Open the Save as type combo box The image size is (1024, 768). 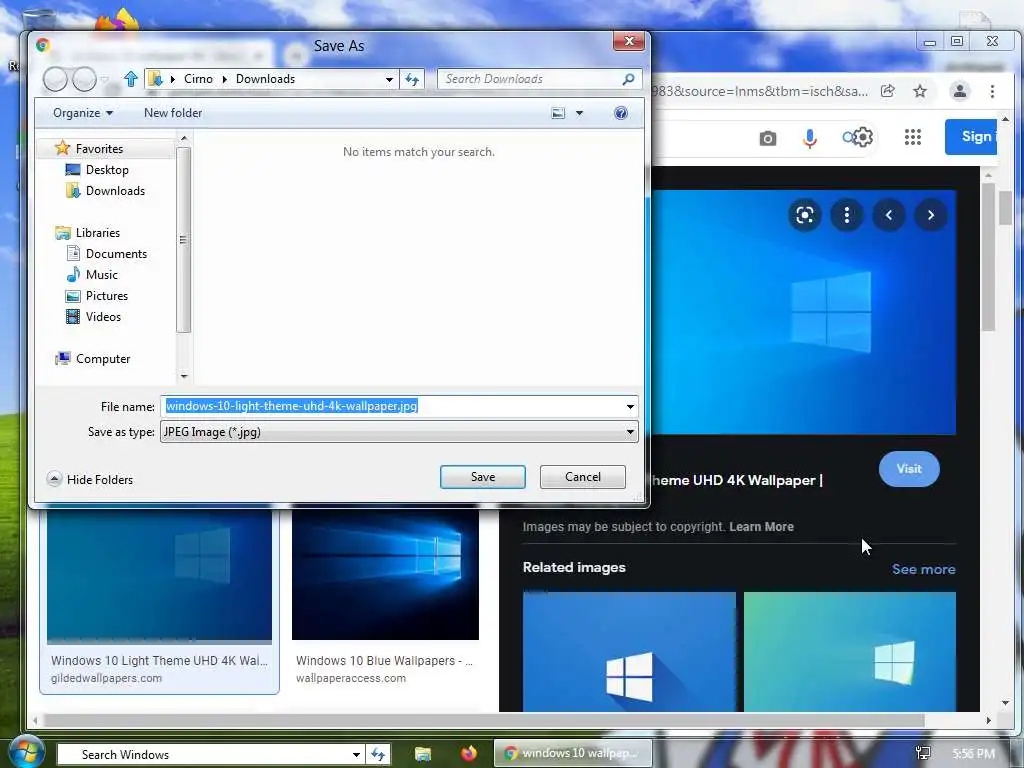pyautogui.click(x=399, y=432)
